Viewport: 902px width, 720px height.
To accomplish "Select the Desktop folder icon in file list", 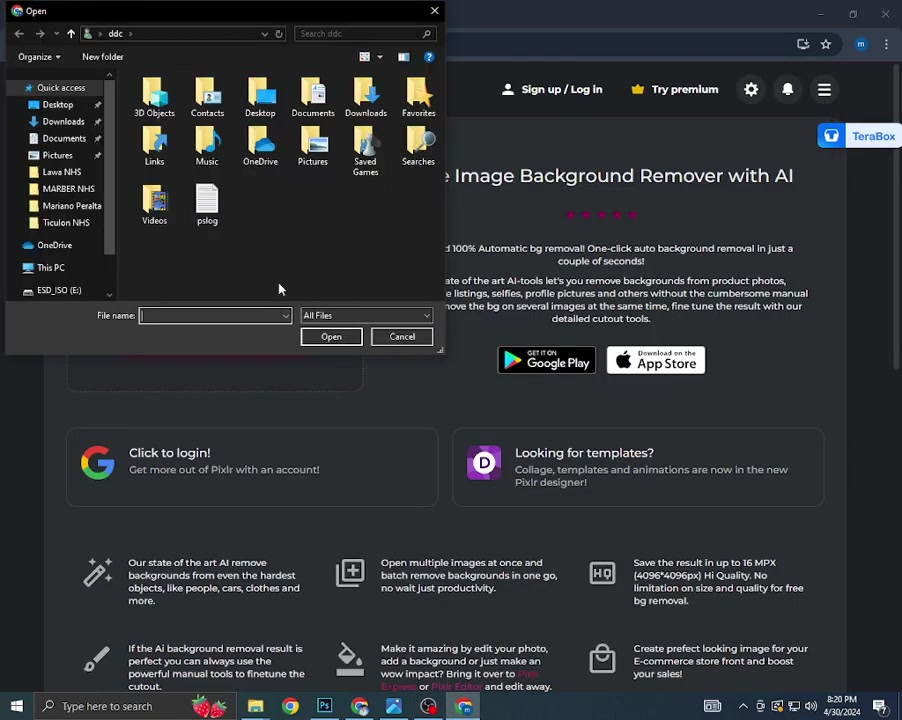I will [x=261, y=97].
